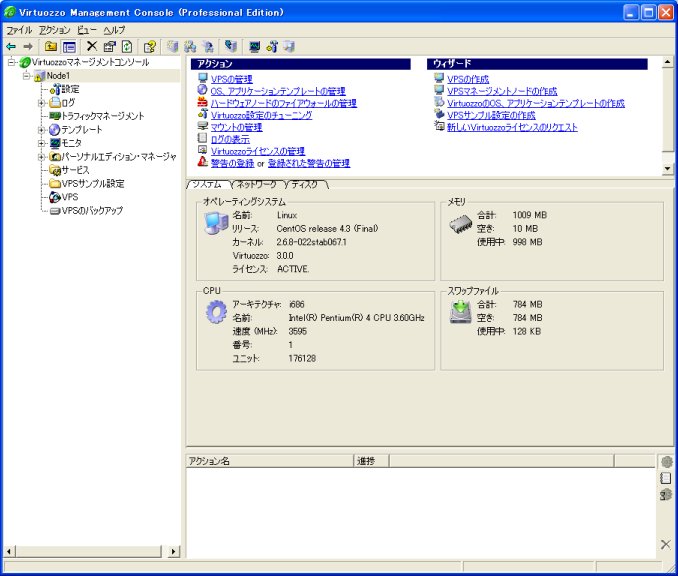Open the properties toolbar icon
This screenshot has height=576, width=678.
[110, 46]
